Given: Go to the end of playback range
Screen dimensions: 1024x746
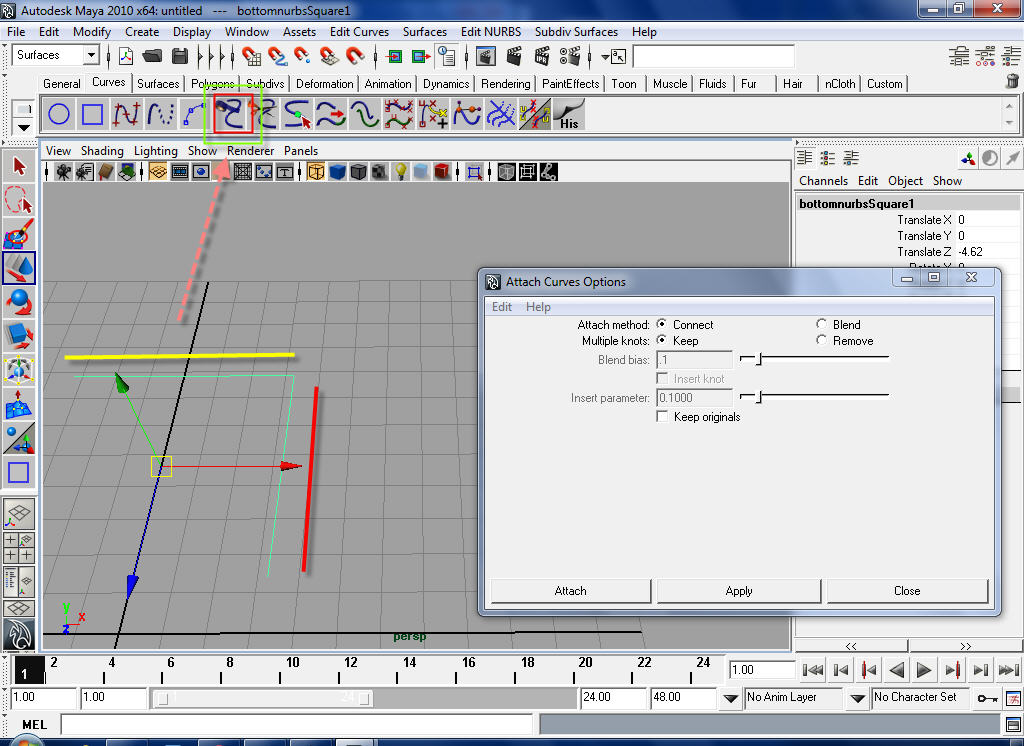Looking at the screenshot, I should (x=1008, y=670).
